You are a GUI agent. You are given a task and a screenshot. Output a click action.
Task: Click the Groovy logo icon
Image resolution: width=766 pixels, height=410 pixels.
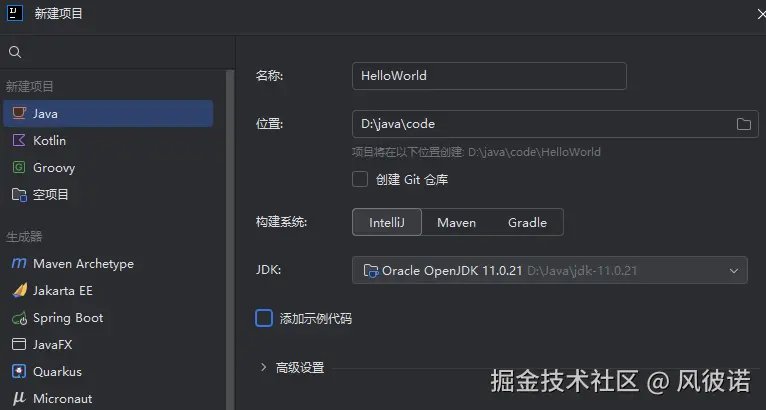(x=19, y=168)
